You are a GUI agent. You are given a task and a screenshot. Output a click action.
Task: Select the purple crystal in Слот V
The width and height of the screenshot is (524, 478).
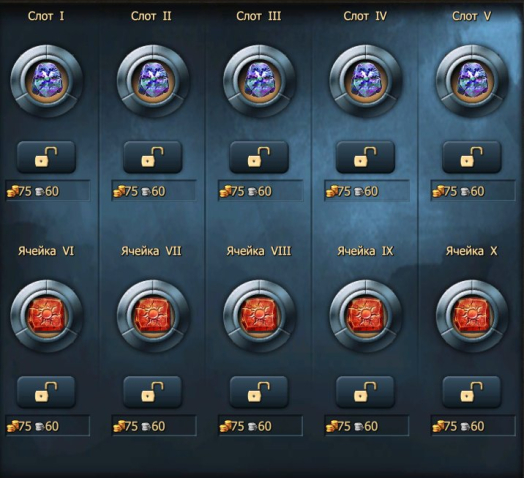pos(472,81)
